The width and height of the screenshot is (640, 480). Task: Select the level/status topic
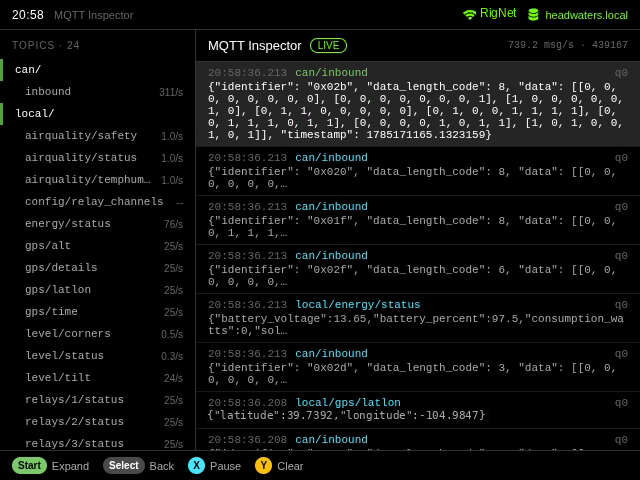(98, 356)
